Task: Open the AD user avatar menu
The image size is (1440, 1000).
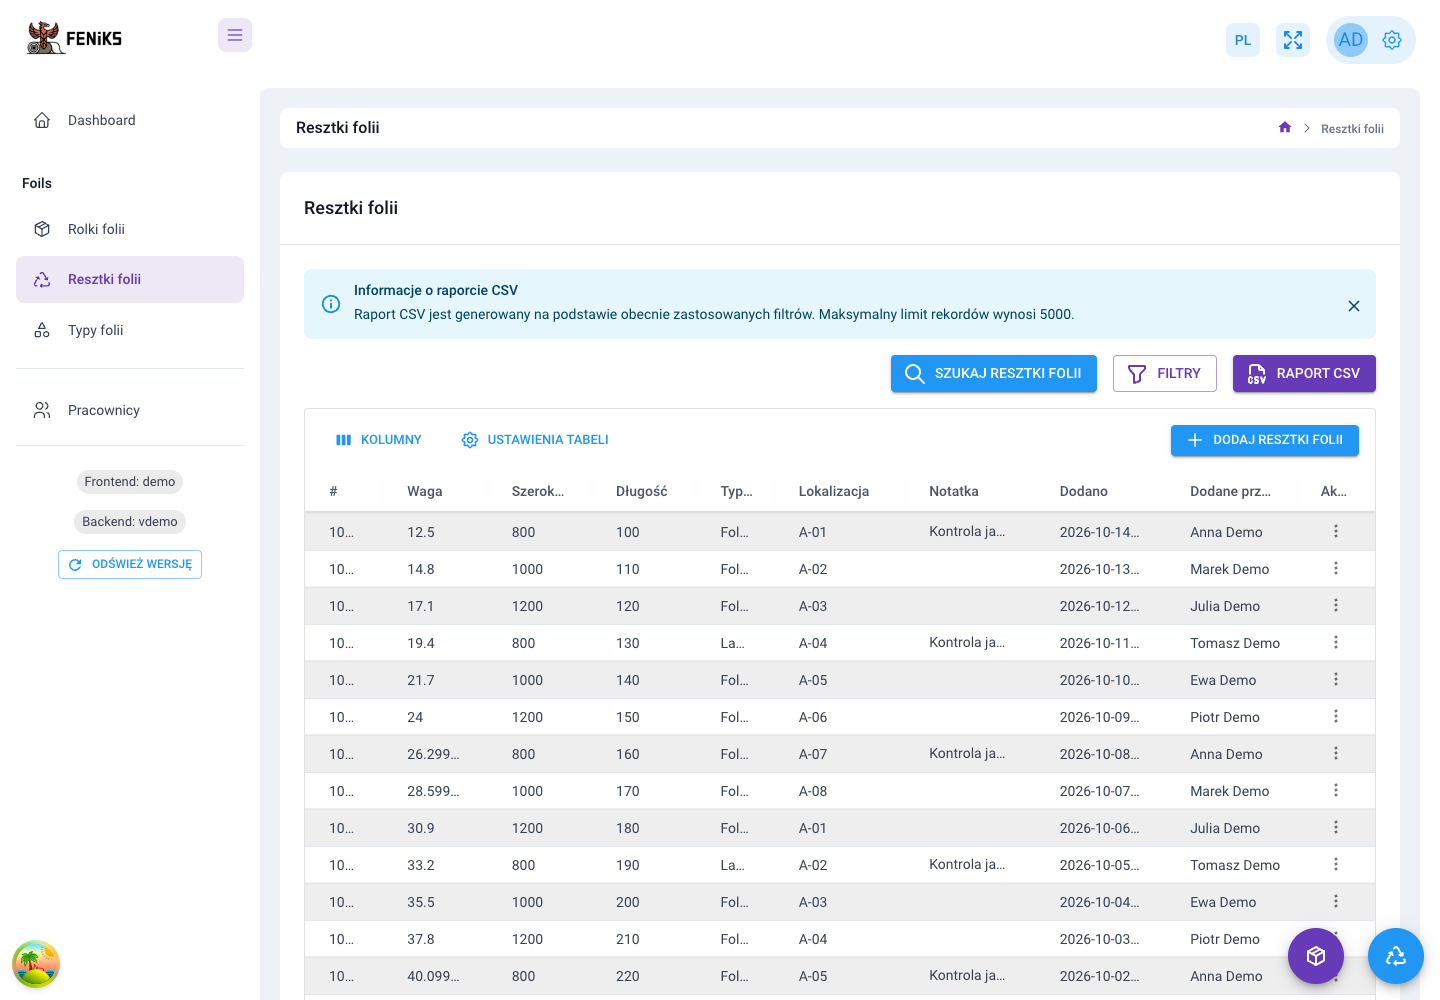Action: (1351, 40)
